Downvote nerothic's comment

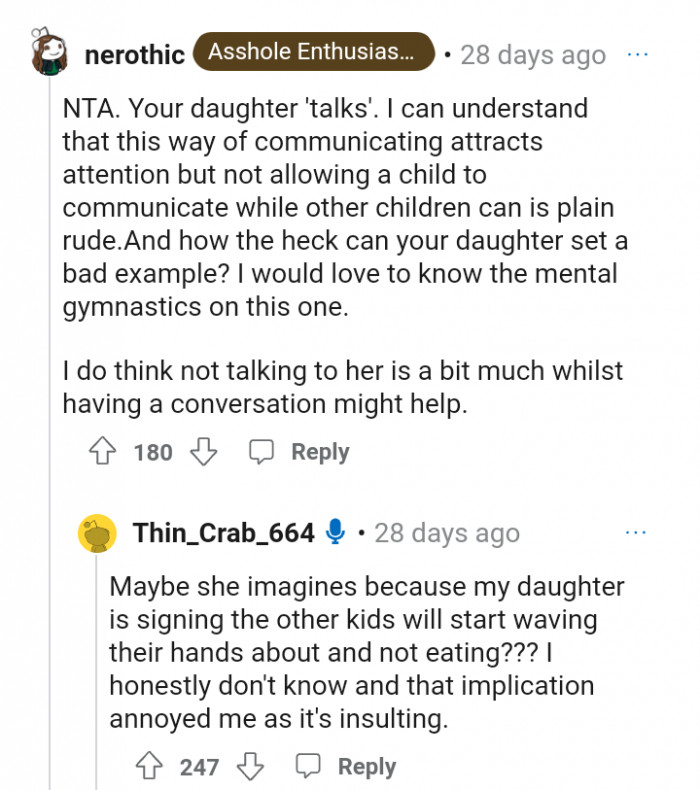[x=203, y=452]
